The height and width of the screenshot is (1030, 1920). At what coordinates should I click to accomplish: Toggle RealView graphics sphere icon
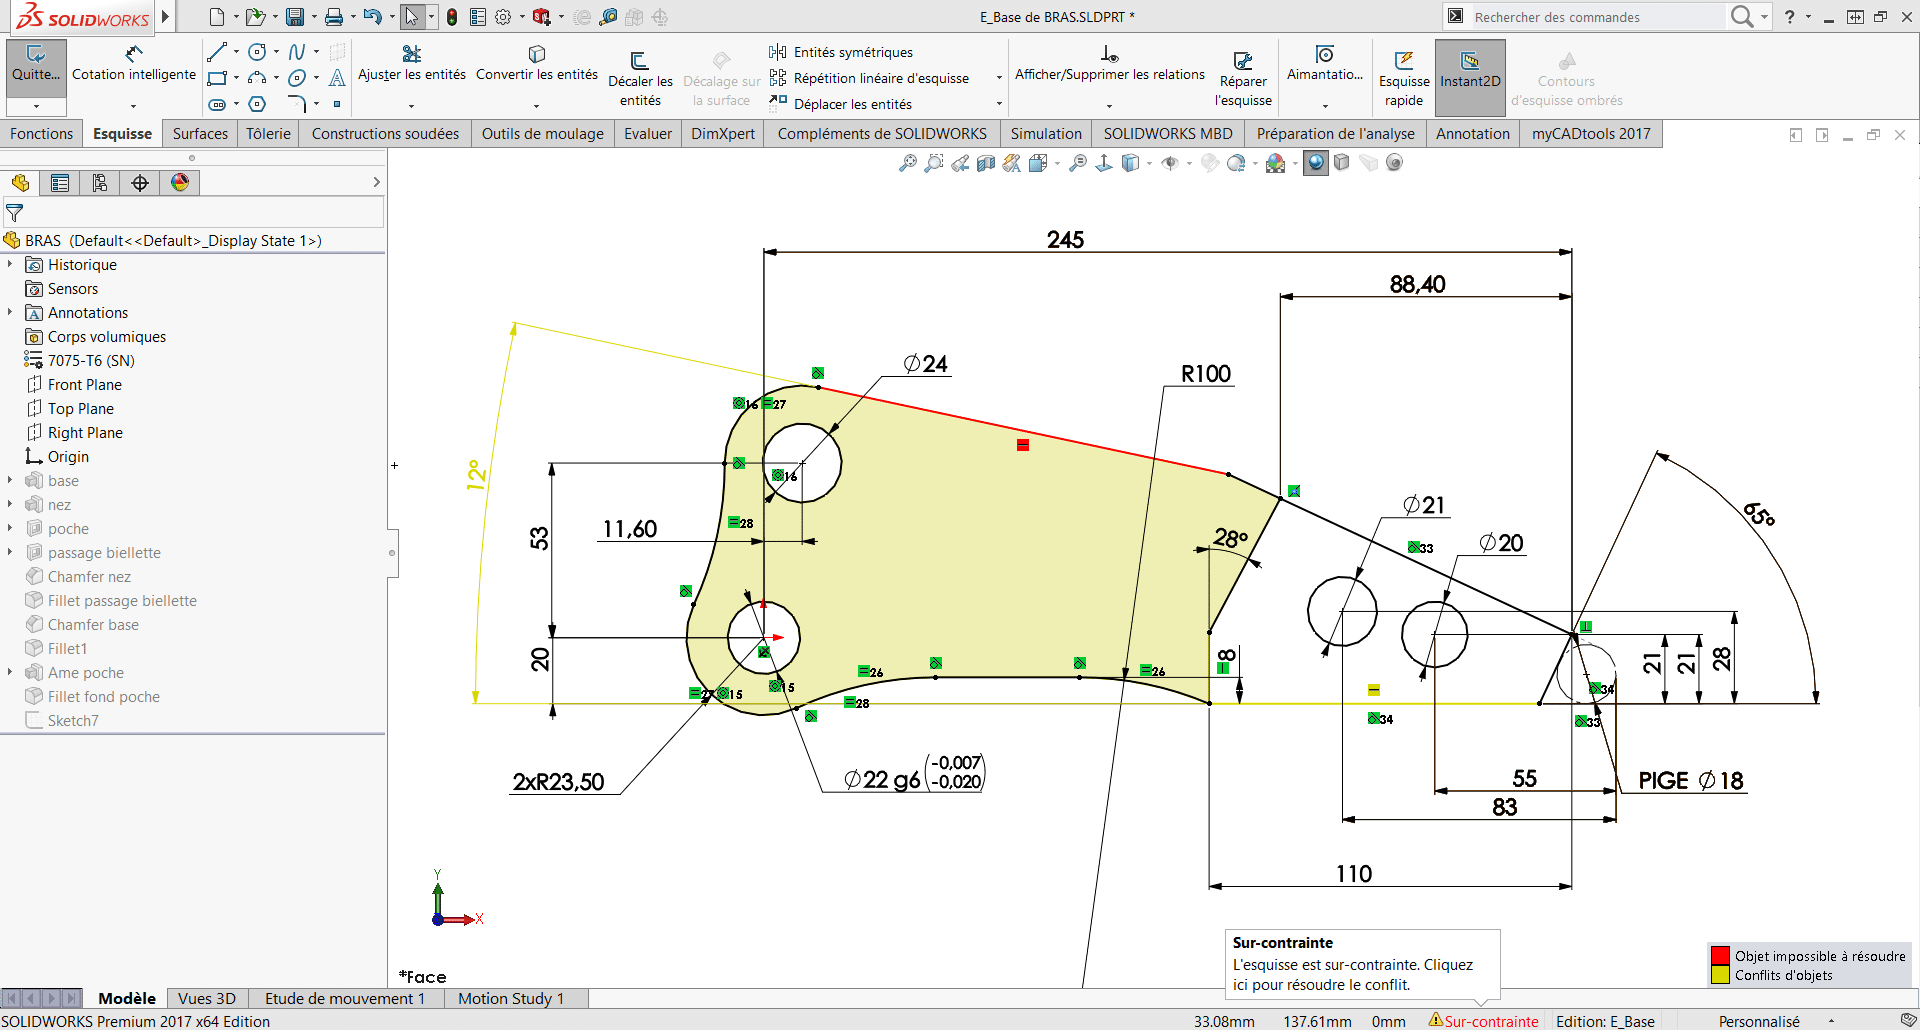coord(1316,163)
